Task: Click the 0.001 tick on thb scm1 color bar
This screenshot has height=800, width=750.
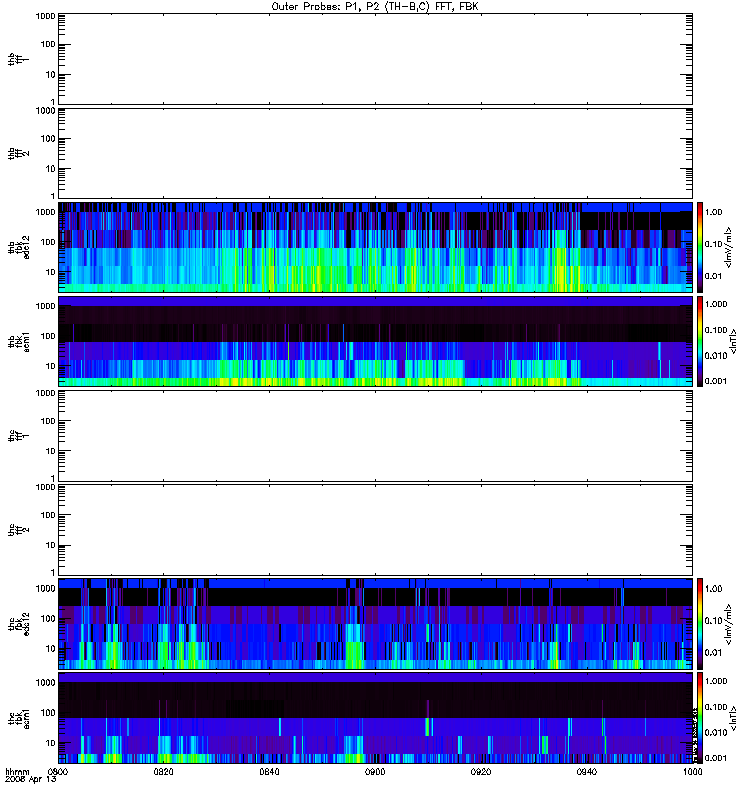Action: click(716, 381)
